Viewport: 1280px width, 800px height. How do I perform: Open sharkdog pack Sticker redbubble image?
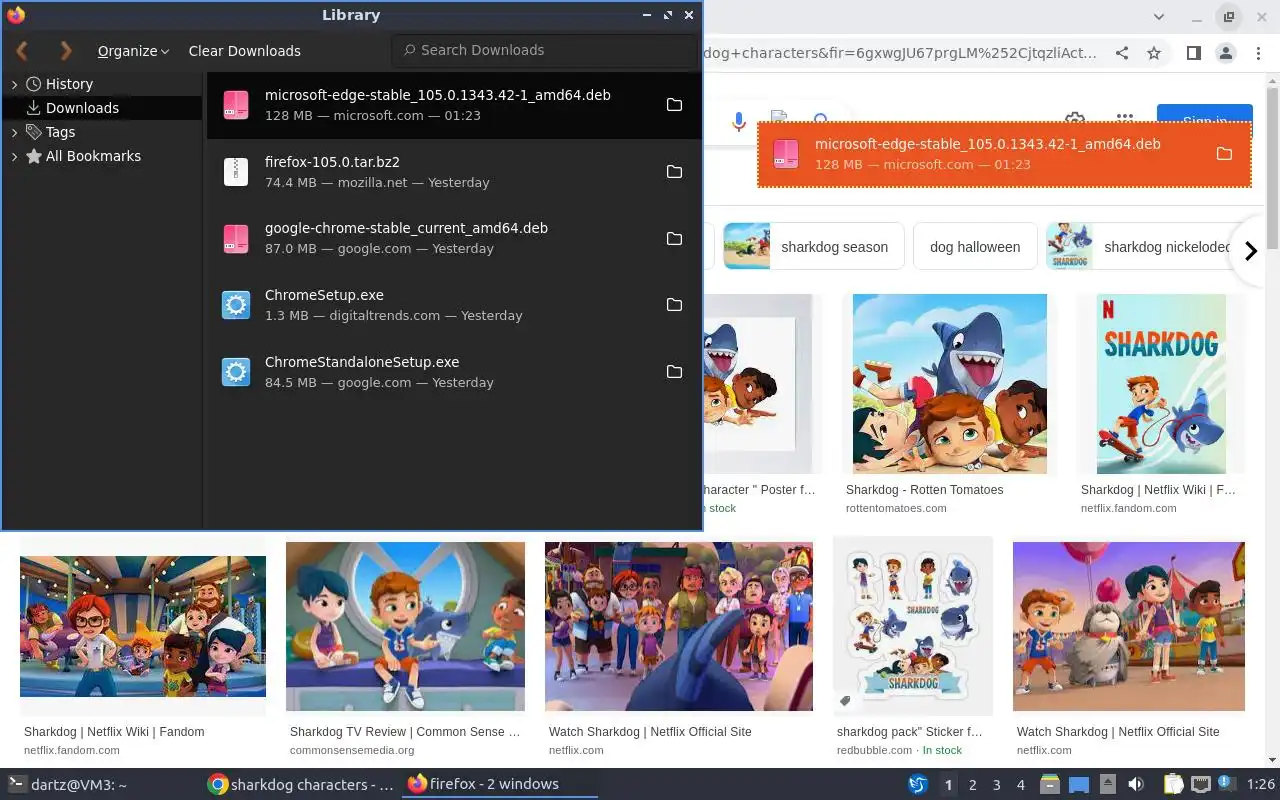[913, 626]
